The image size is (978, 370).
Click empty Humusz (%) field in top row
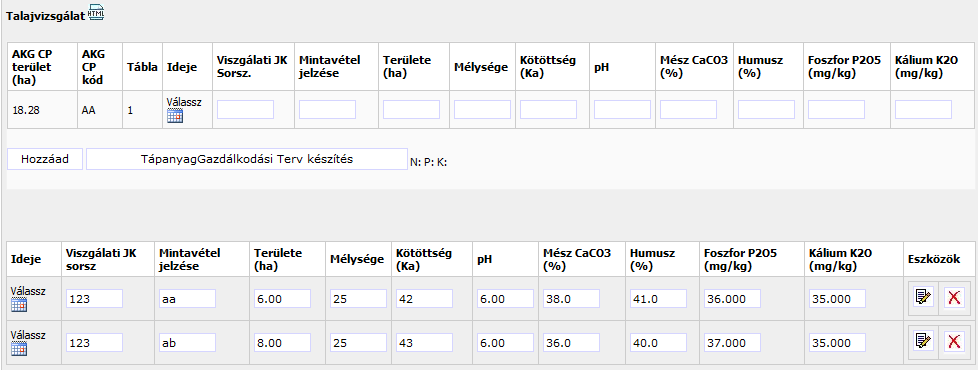pos(767,110)
